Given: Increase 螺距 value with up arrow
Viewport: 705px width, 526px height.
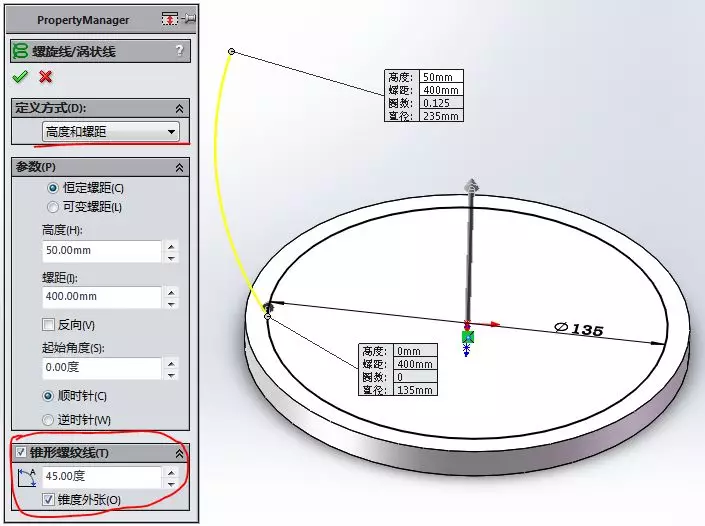Looking at the screenshot, I should [x=171, y=292].
